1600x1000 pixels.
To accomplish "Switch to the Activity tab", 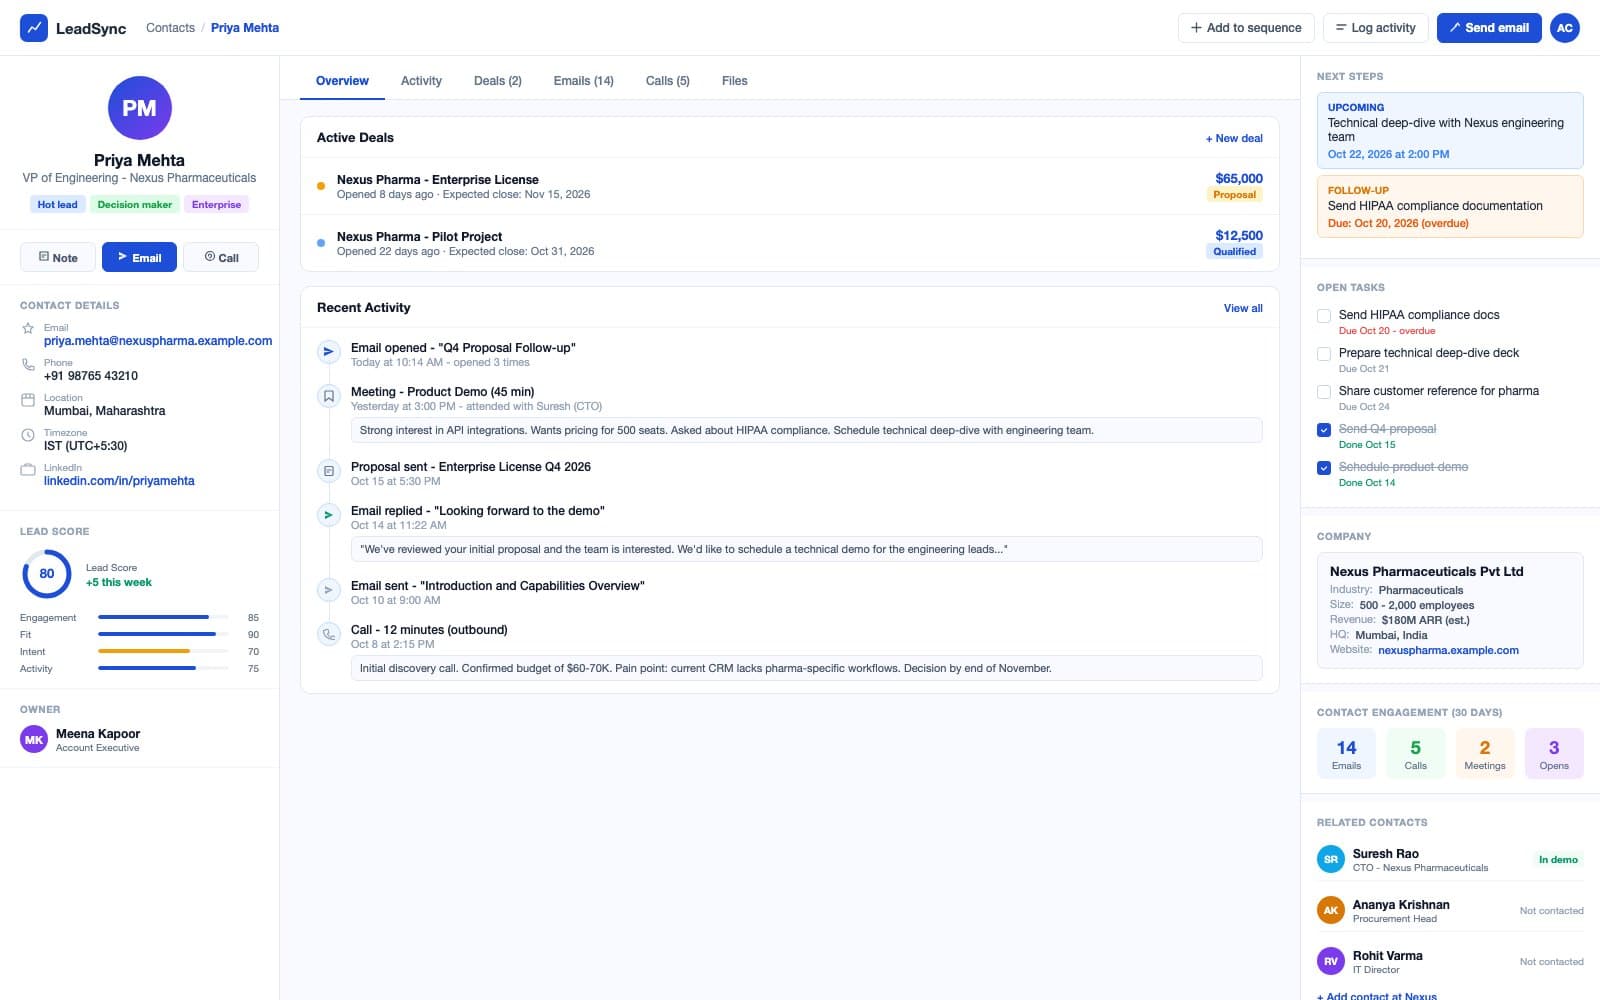I will click(421, 81).
